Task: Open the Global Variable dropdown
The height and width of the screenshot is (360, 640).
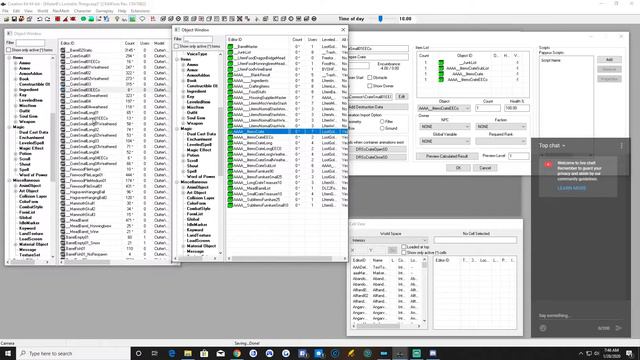Action: click(444, 141)
